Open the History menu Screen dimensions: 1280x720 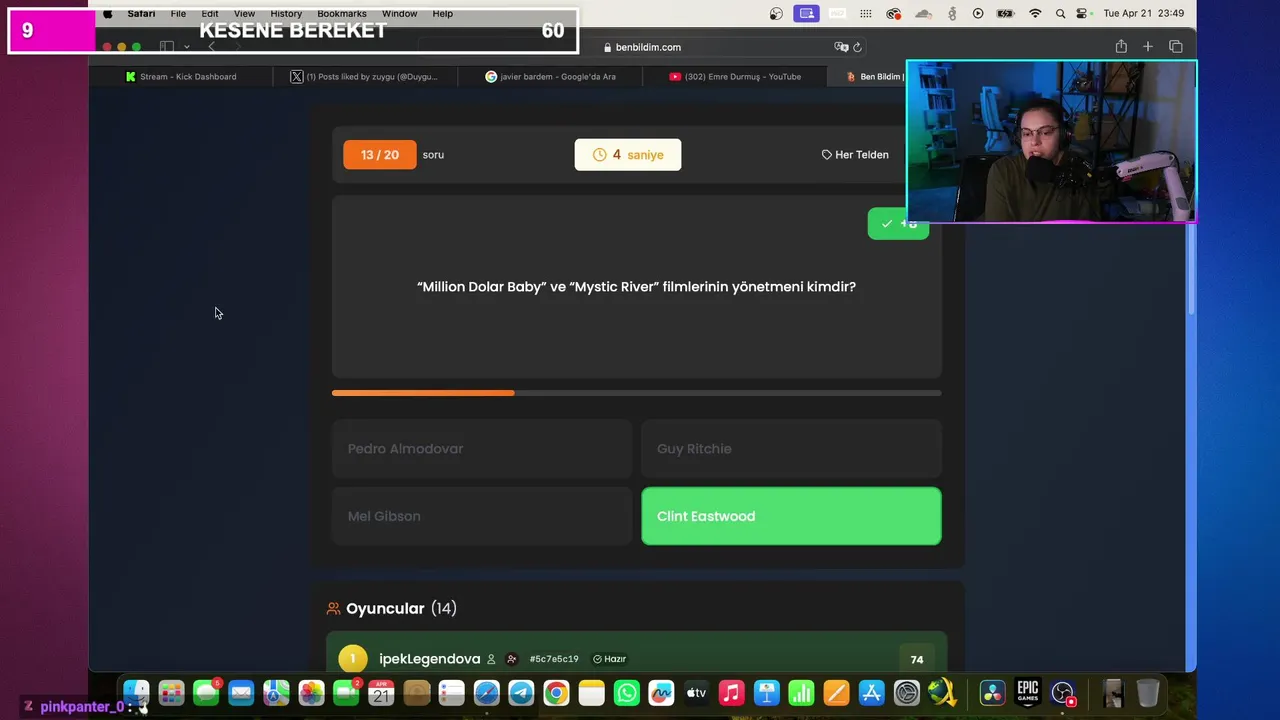[286, 13]
